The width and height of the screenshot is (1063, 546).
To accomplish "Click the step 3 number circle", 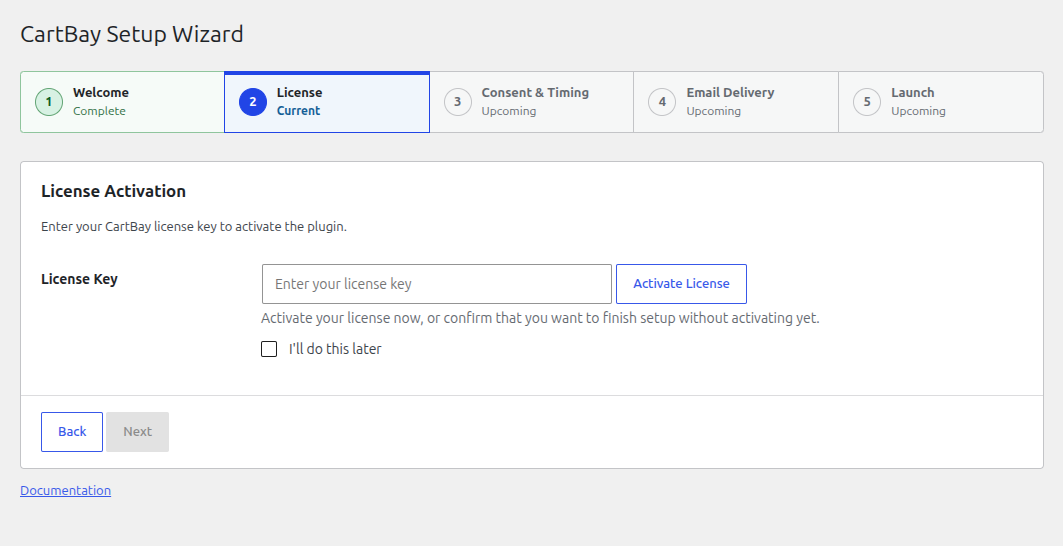I will 458,102.
